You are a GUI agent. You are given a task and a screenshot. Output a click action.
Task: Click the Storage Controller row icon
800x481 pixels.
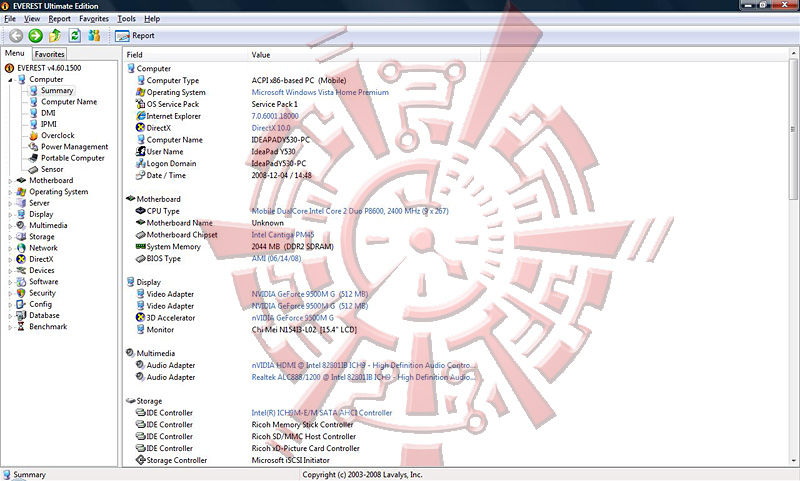(140, 460)
